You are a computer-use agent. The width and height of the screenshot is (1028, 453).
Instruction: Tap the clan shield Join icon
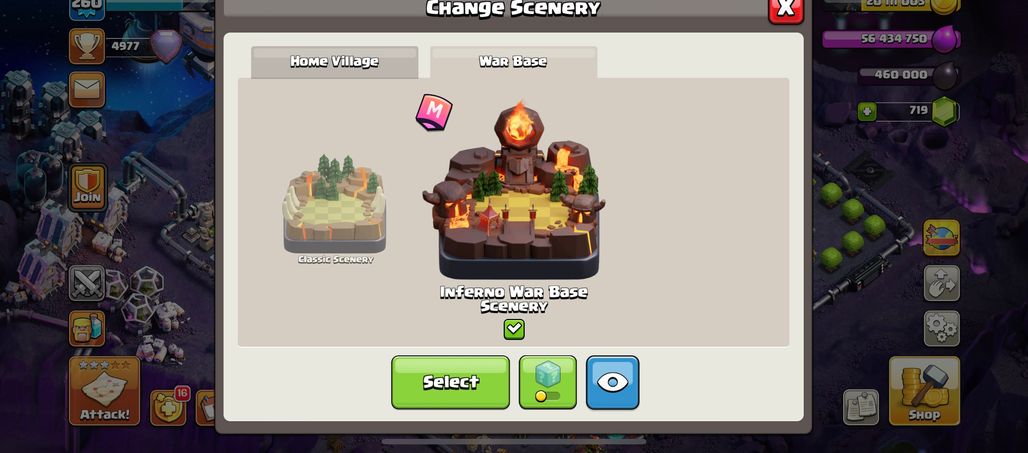87,187
